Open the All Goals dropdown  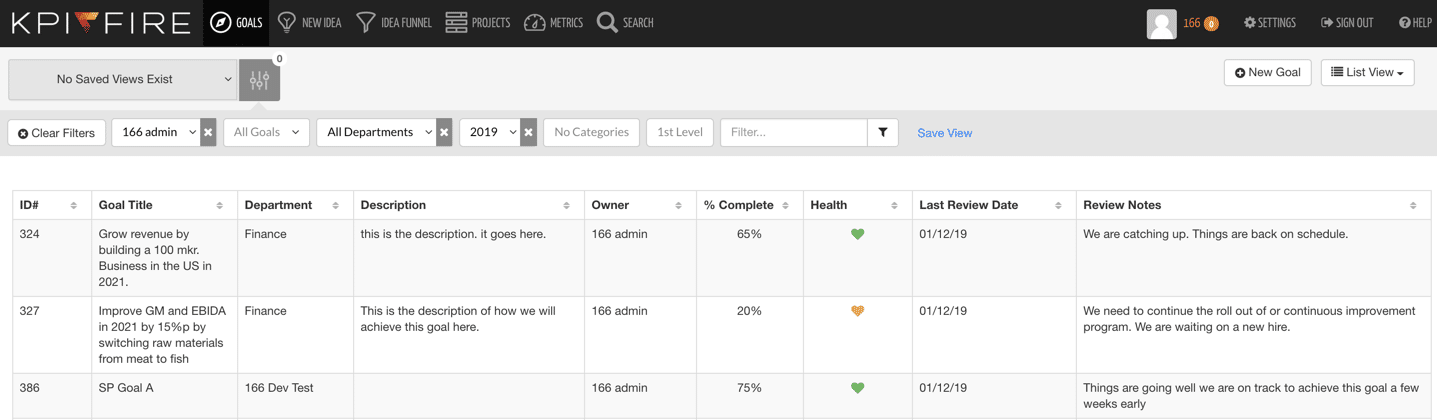tap(266, 132)
